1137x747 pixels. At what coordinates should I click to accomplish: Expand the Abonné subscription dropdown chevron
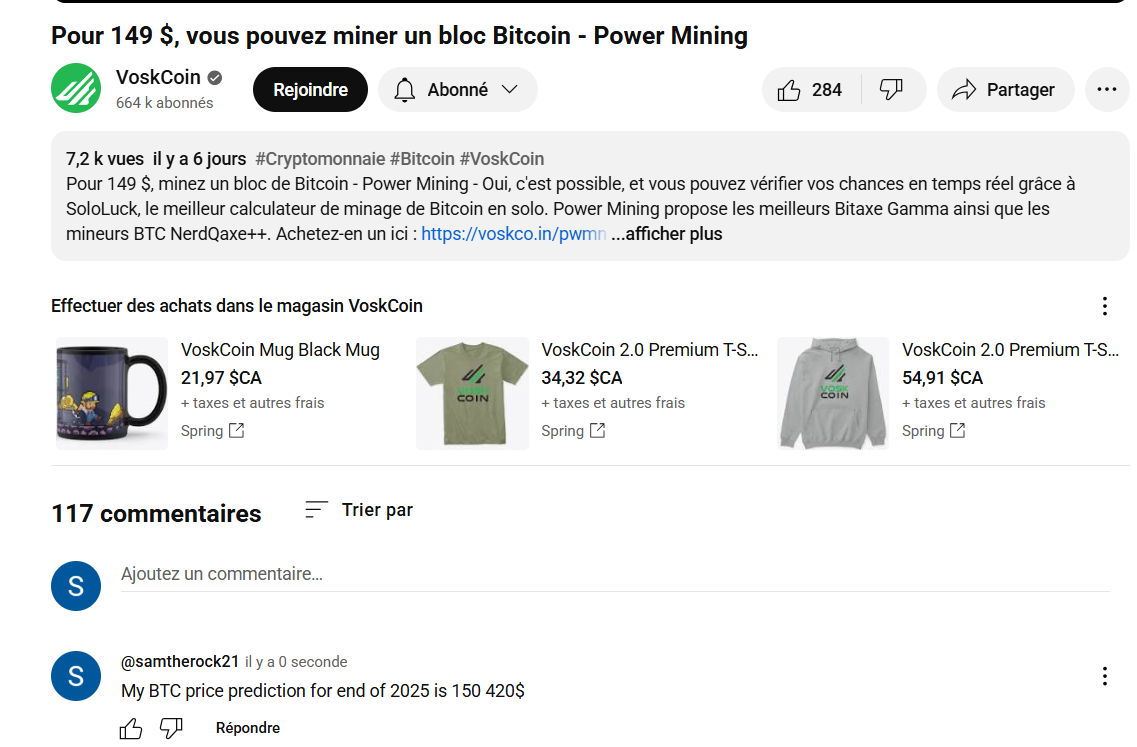pos(510,89)
